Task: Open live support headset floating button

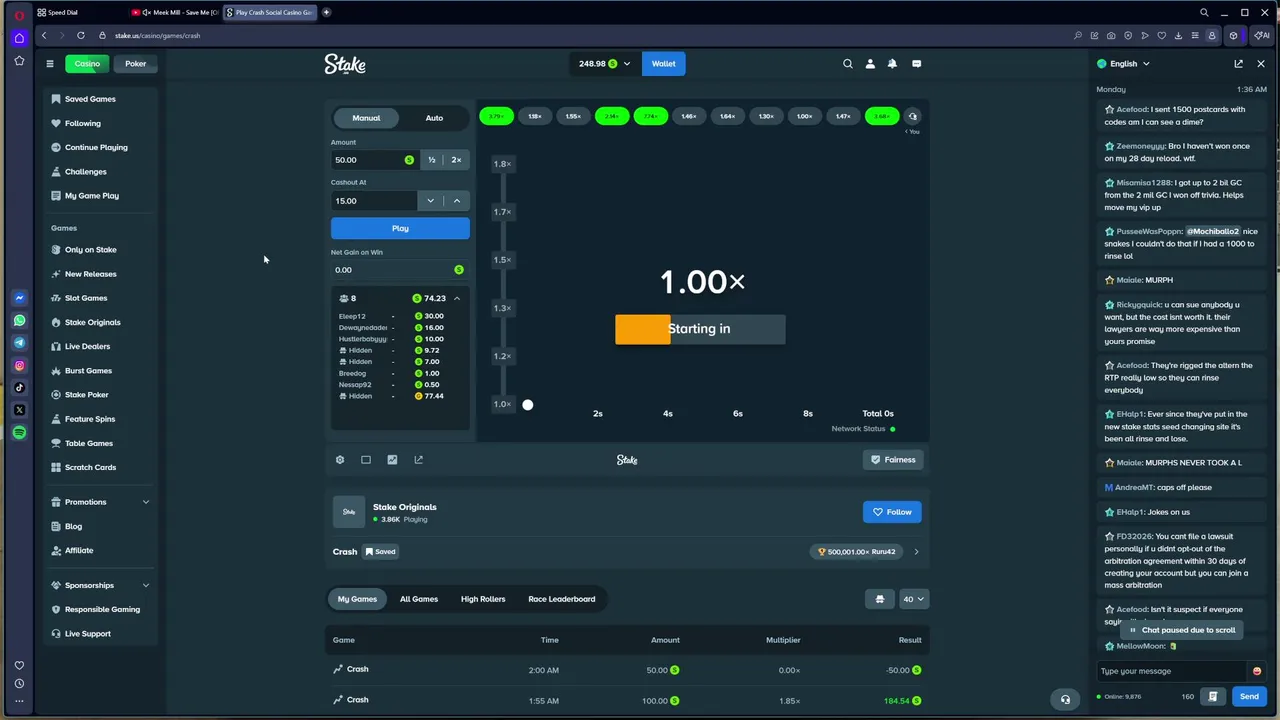Action: click(x=1065, y=700)
